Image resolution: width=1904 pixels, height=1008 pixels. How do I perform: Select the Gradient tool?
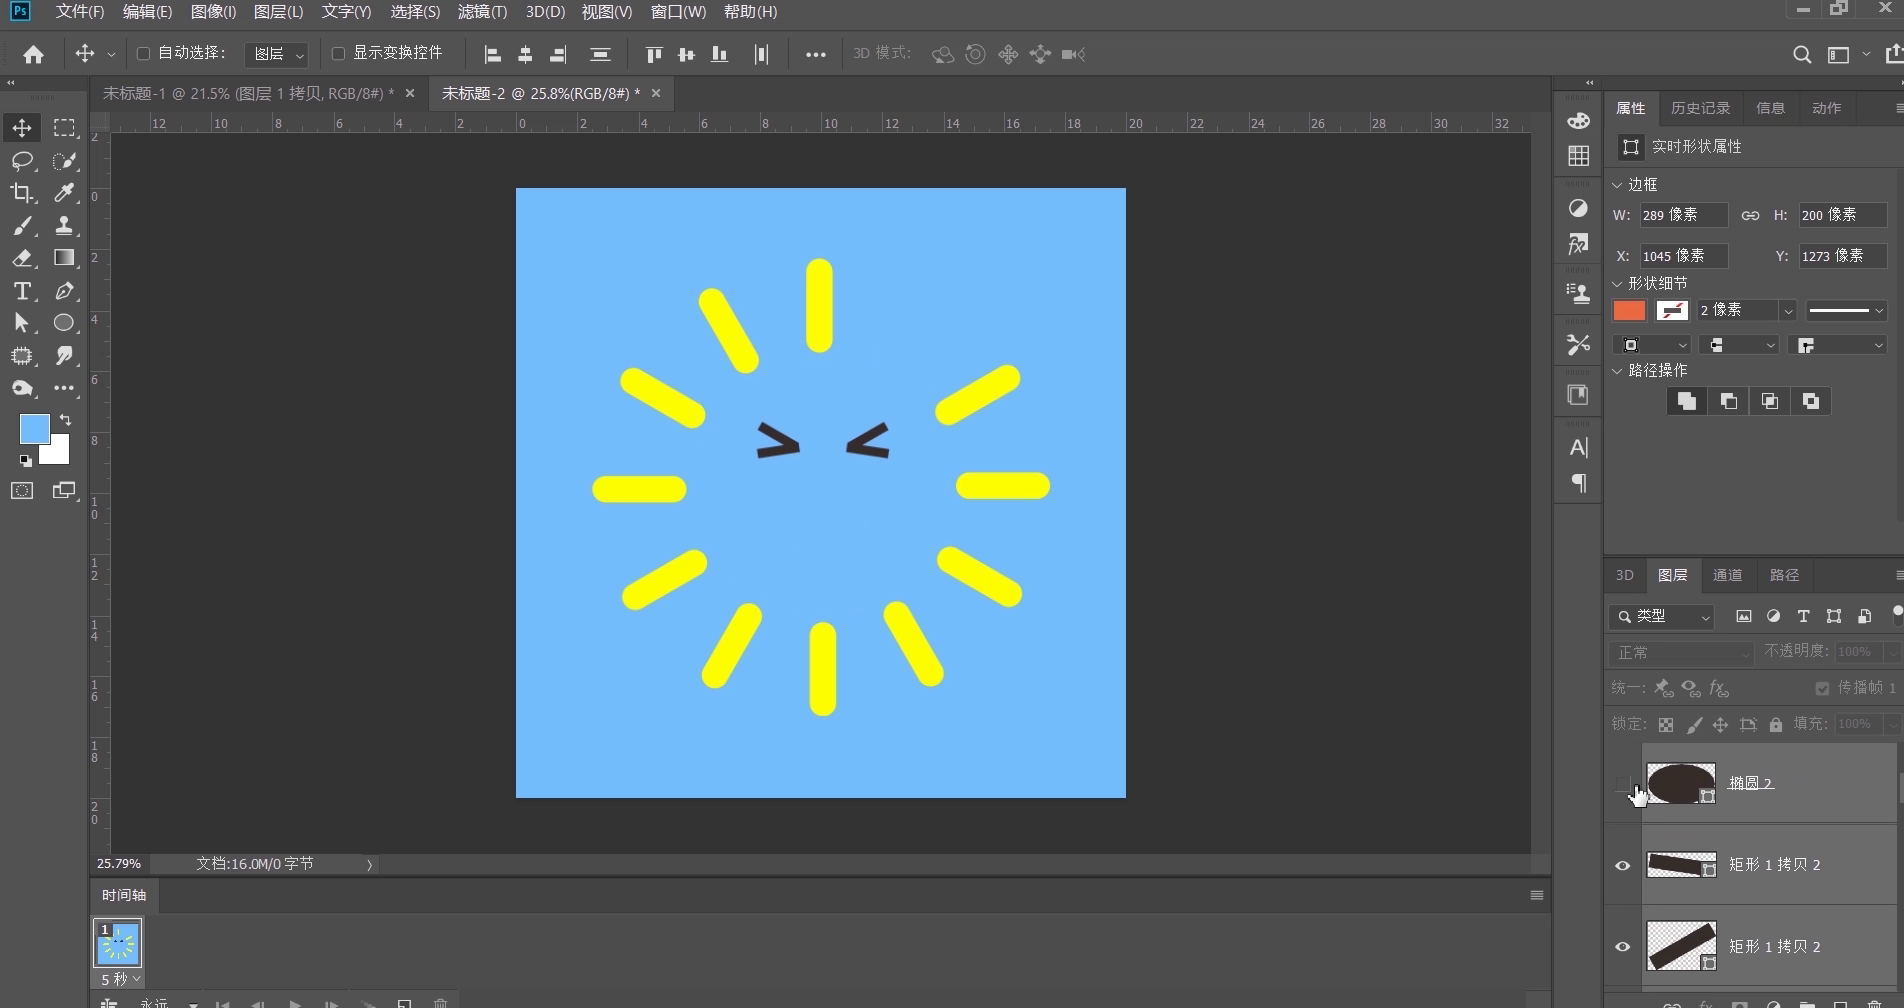point(64,258)
